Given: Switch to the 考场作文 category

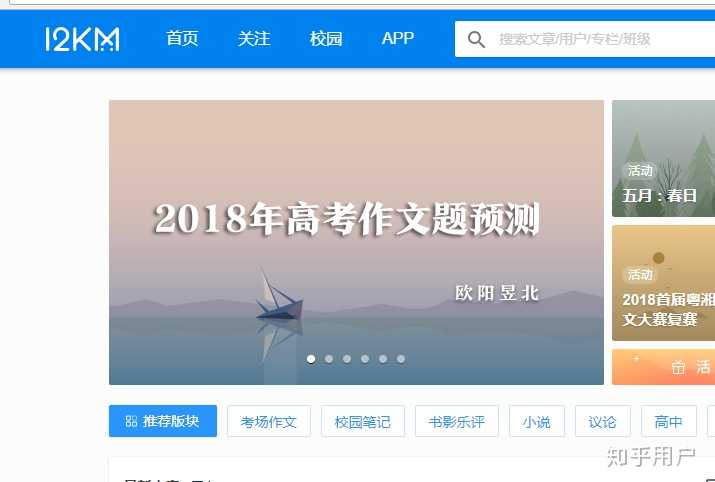Looking at the screenshot, I should (x=269, y=421).
